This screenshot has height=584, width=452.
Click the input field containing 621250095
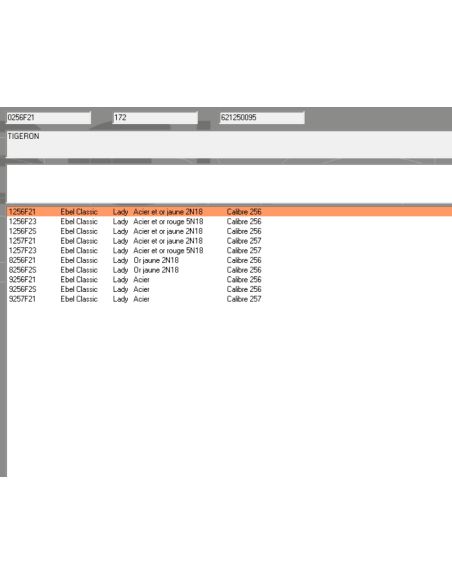point(262,118)
